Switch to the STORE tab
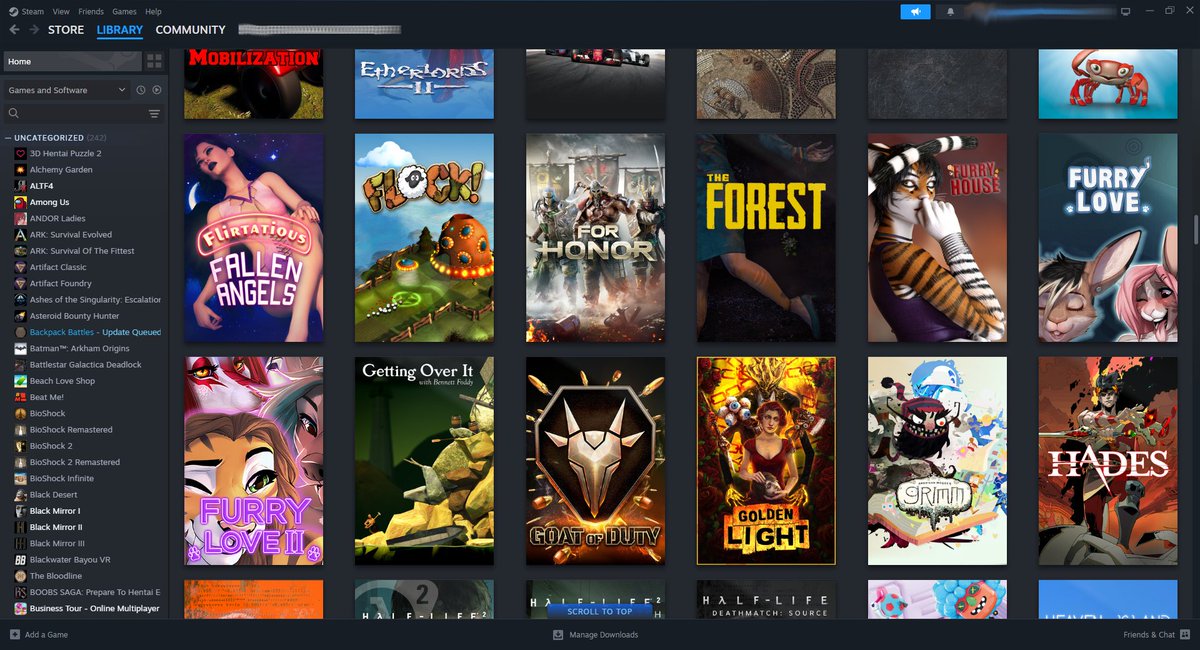The width and height of the screenshot is (1200, 650). click(x=66, y=30)
